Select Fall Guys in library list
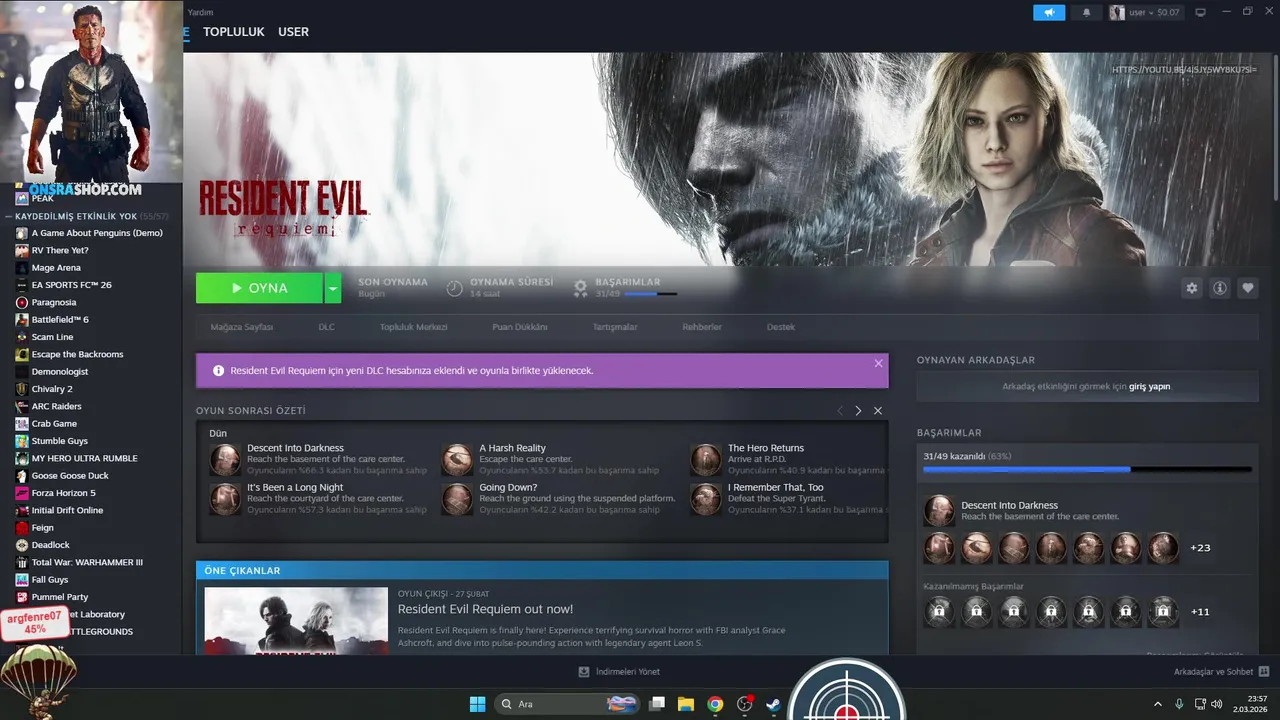The height and width of the screenshot is (720, 1280). coord(50,580)
